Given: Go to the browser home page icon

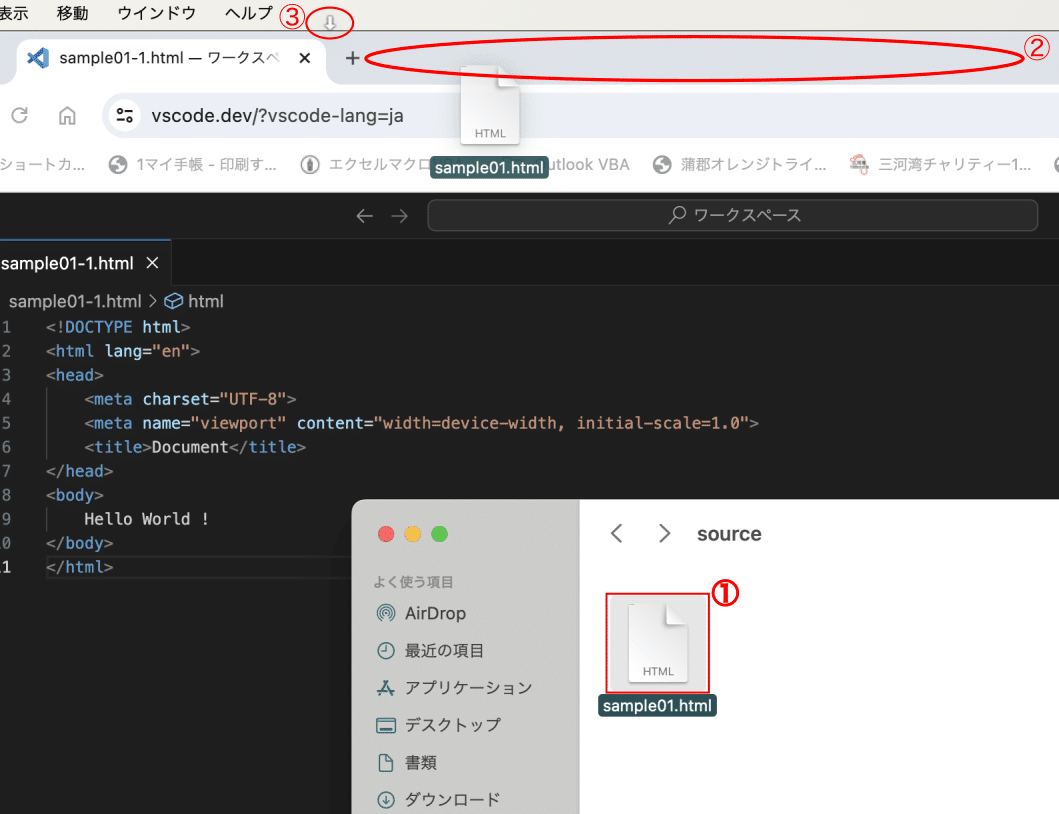Looking at the screenshot, I should (x=67, y=116).
